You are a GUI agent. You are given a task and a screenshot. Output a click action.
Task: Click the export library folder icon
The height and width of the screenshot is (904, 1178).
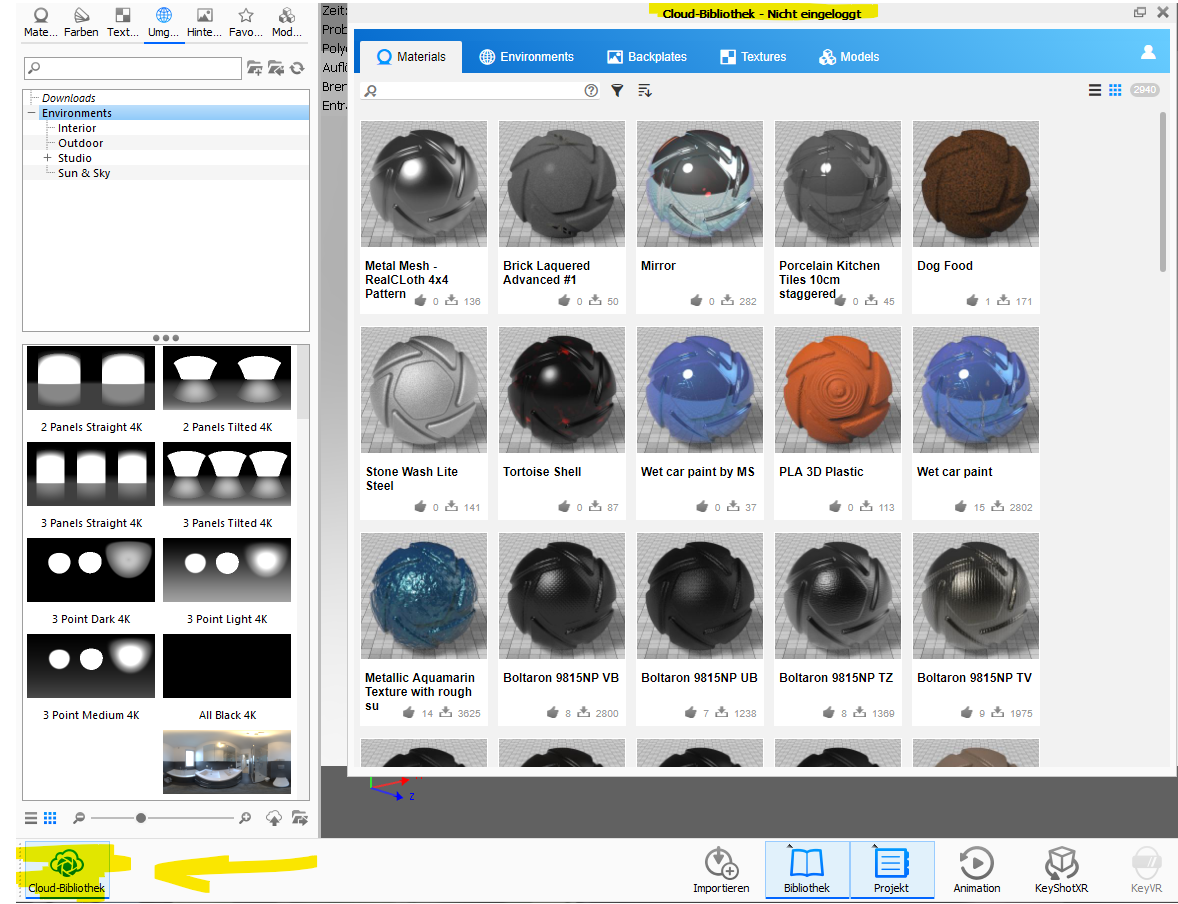(300, 818)
